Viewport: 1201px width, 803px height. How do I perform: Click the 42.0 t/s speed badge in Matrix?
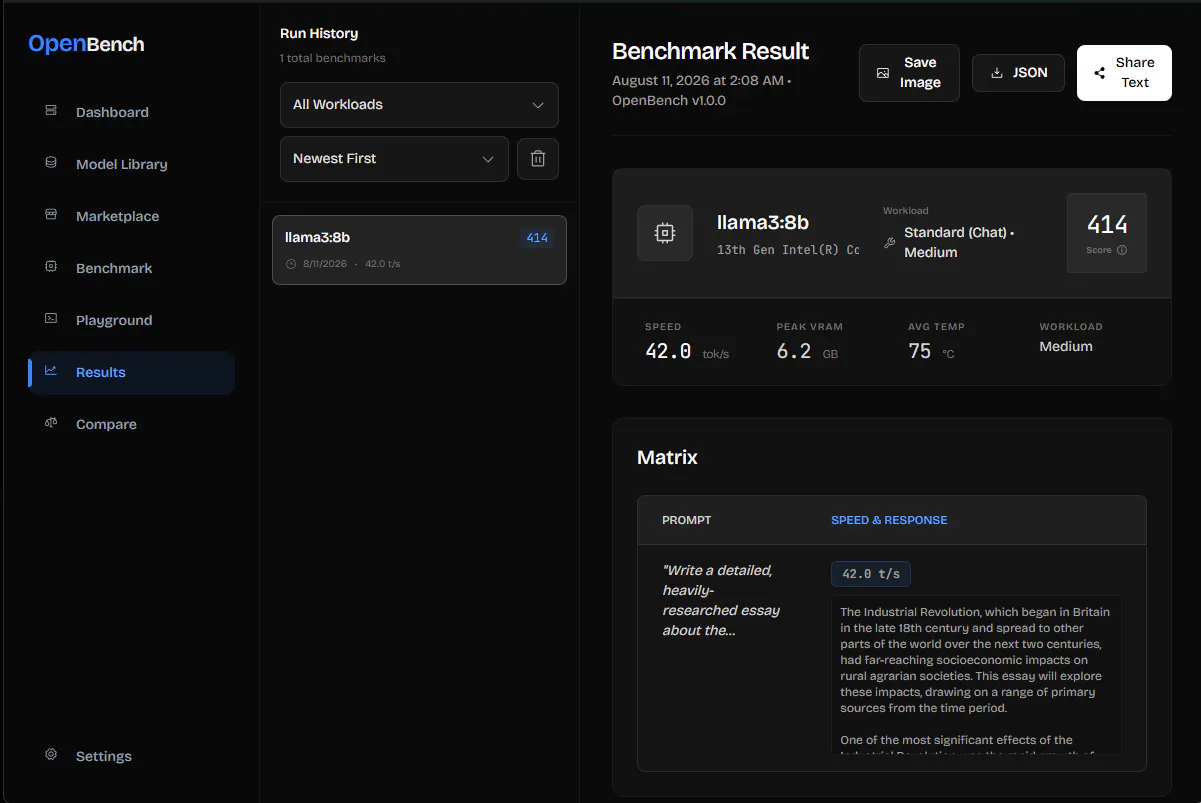point(871,574)
